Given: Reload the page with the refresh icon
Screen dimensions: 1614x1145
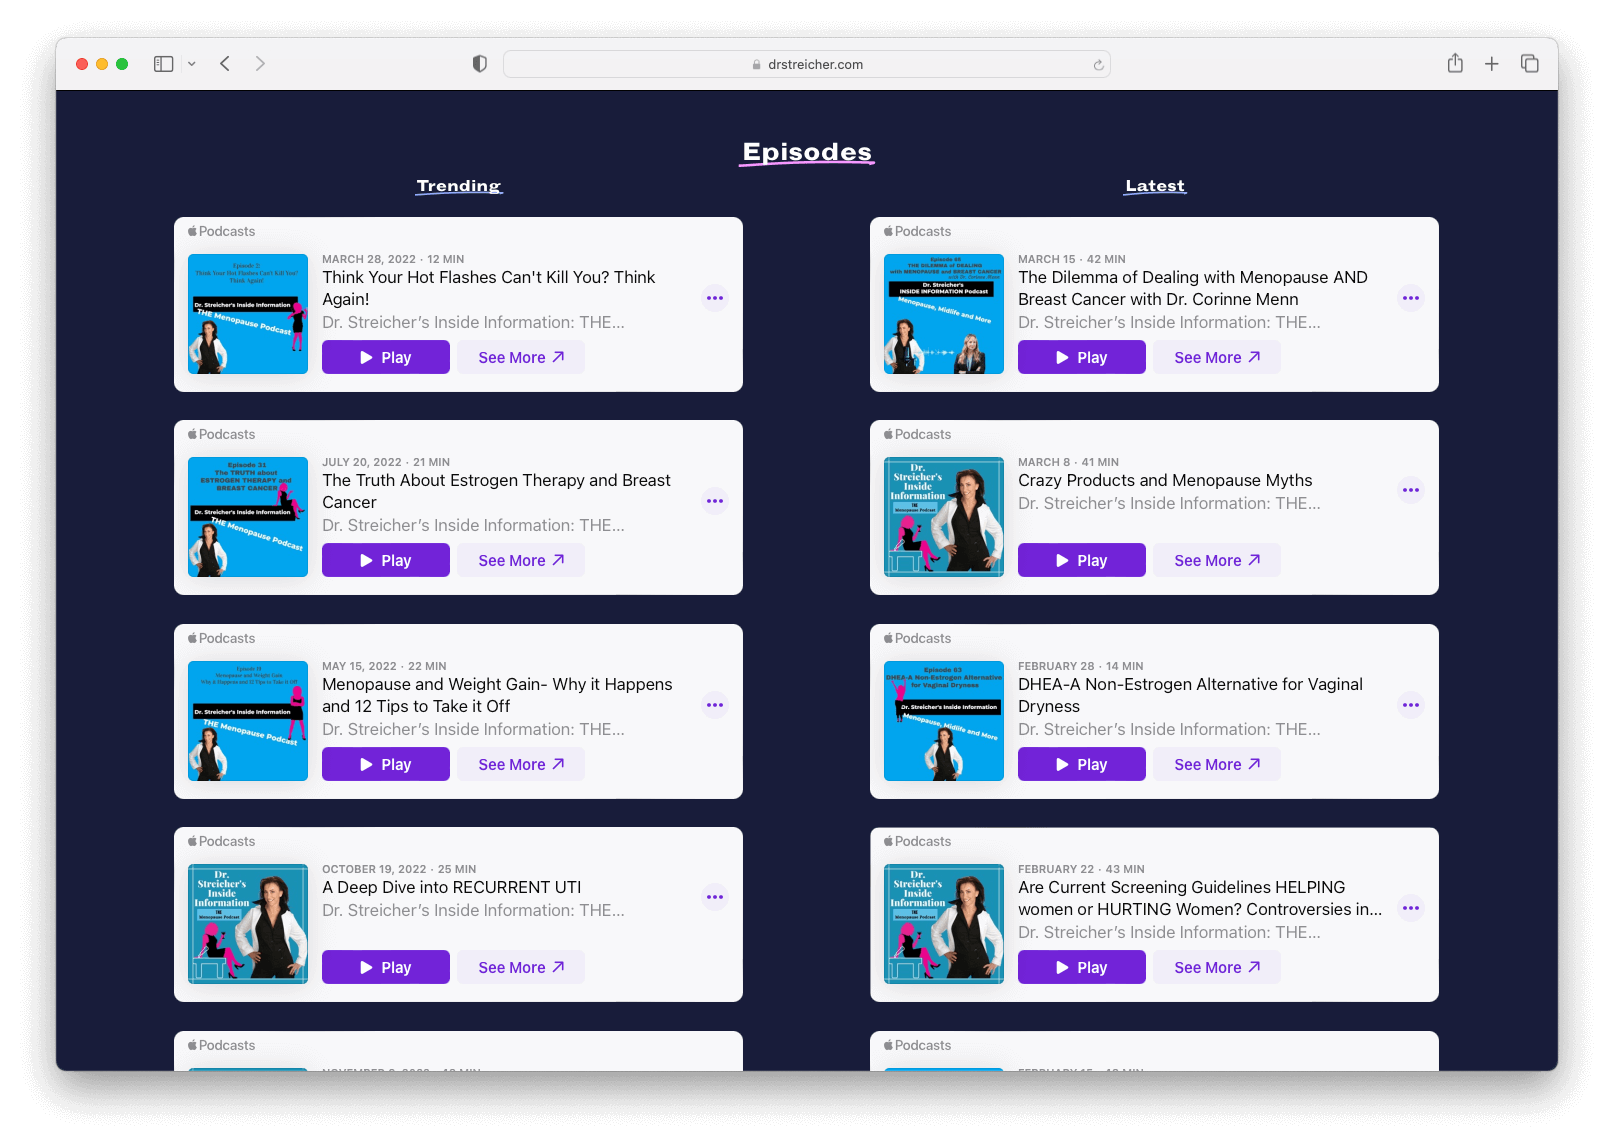Looking at the screenshot, I should (x=1098, y=65).
